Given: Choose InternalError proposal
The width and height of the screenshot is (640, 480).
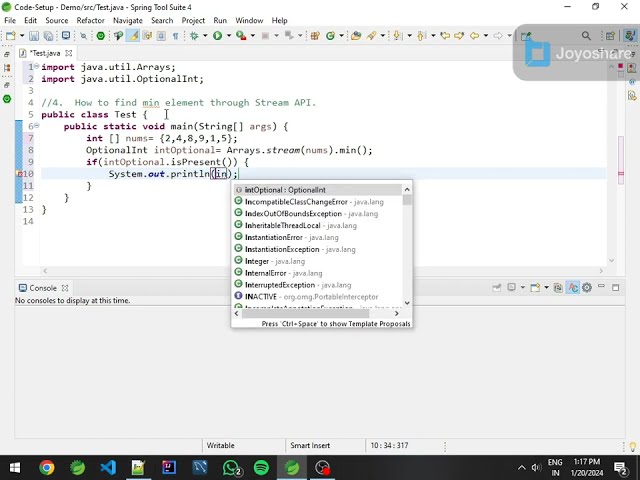Looking at the screenshot, I should (x=317, y=273).
